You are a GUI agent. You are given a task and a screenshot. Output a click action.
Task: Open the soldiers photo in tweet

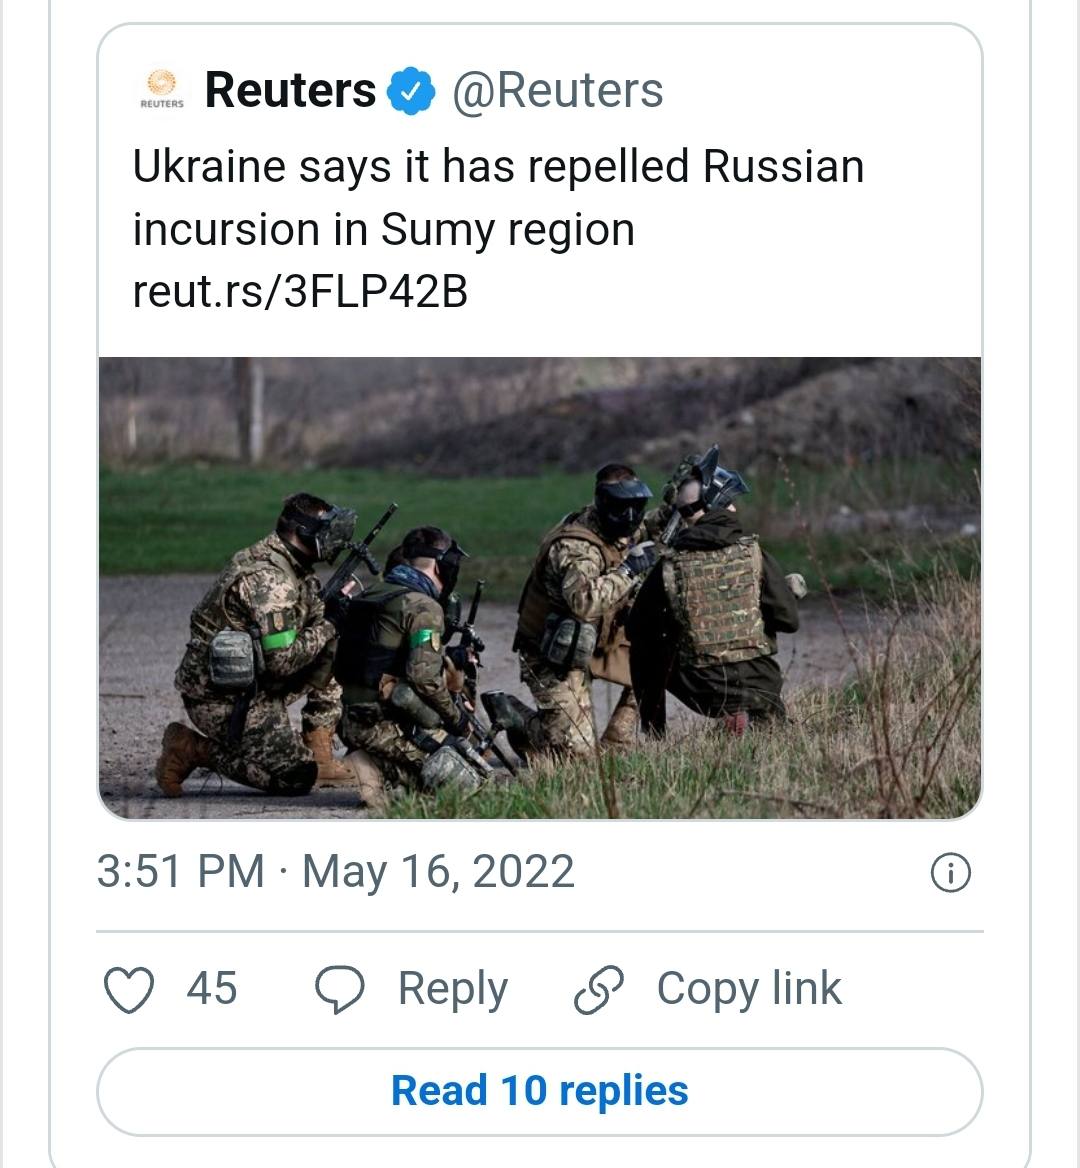tap(540, 588)
